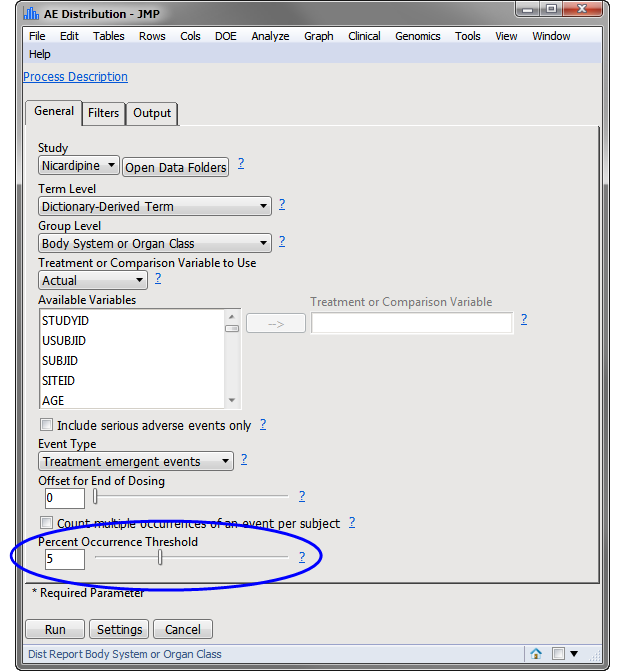Open the View menu
Screen dimensions: 630x671
[x=506, y=36]
